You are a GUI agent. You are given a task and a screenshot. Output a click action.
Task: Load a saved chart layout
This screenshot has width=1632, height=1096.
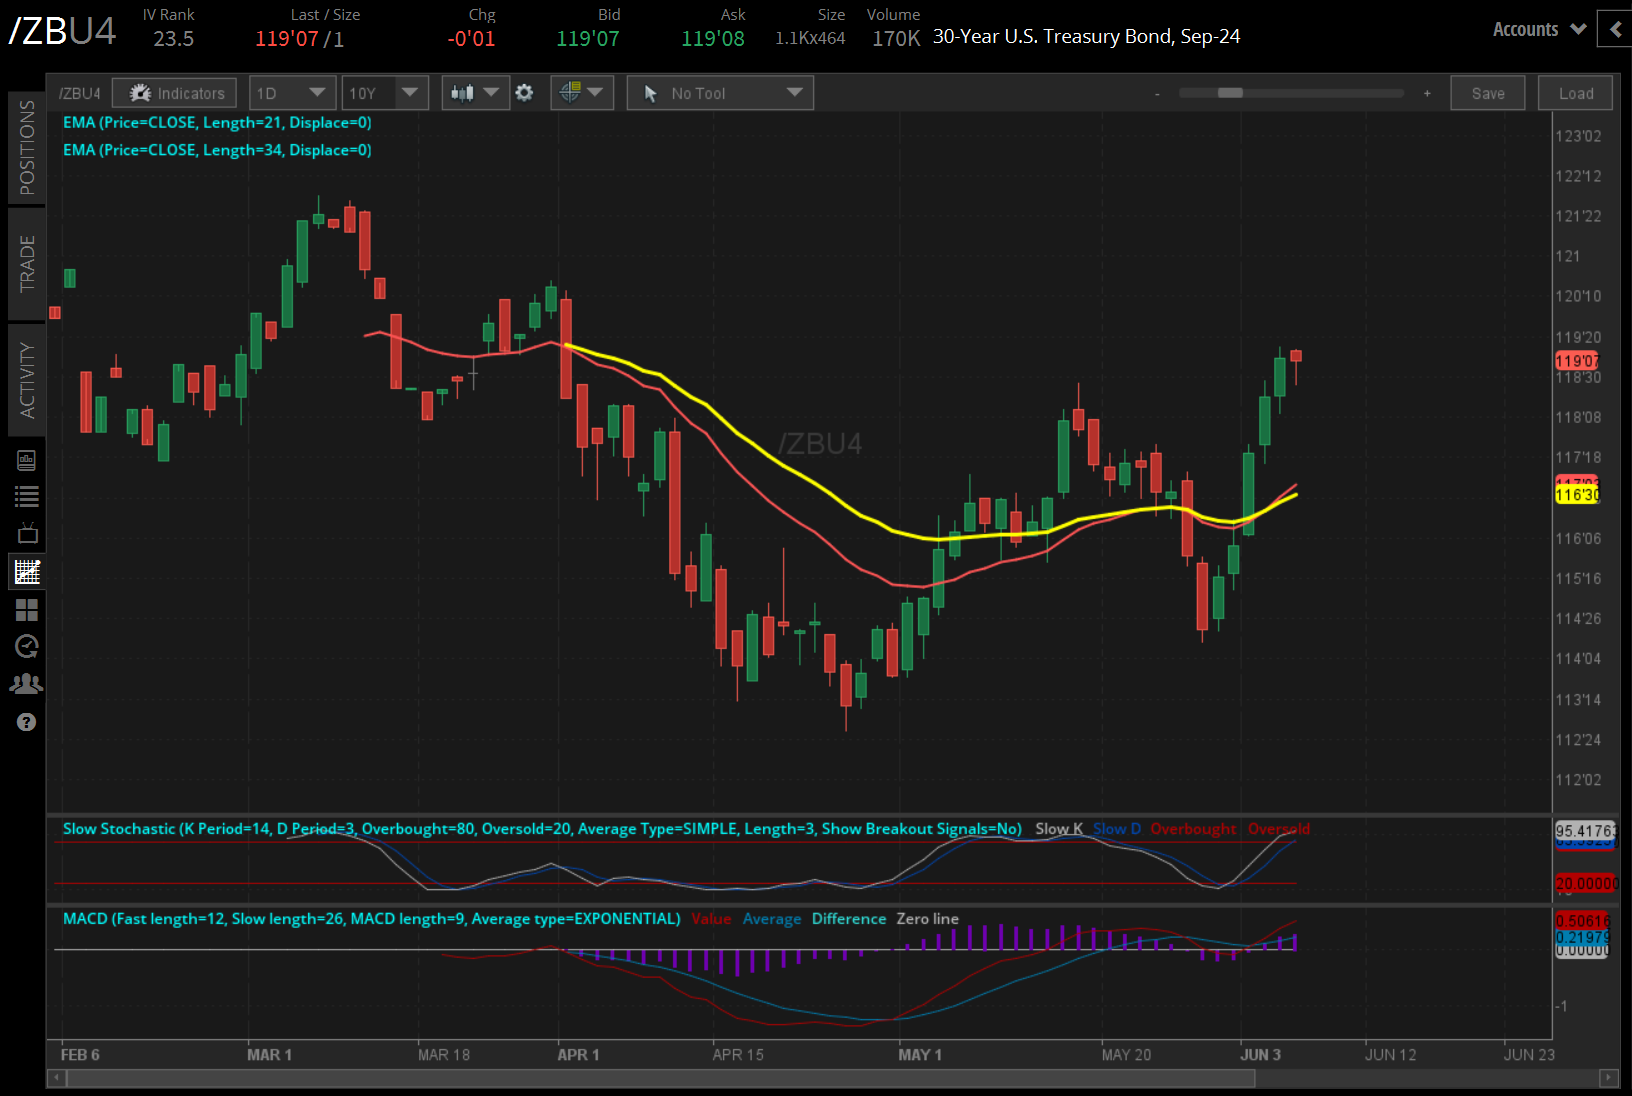coord(1576,93)
